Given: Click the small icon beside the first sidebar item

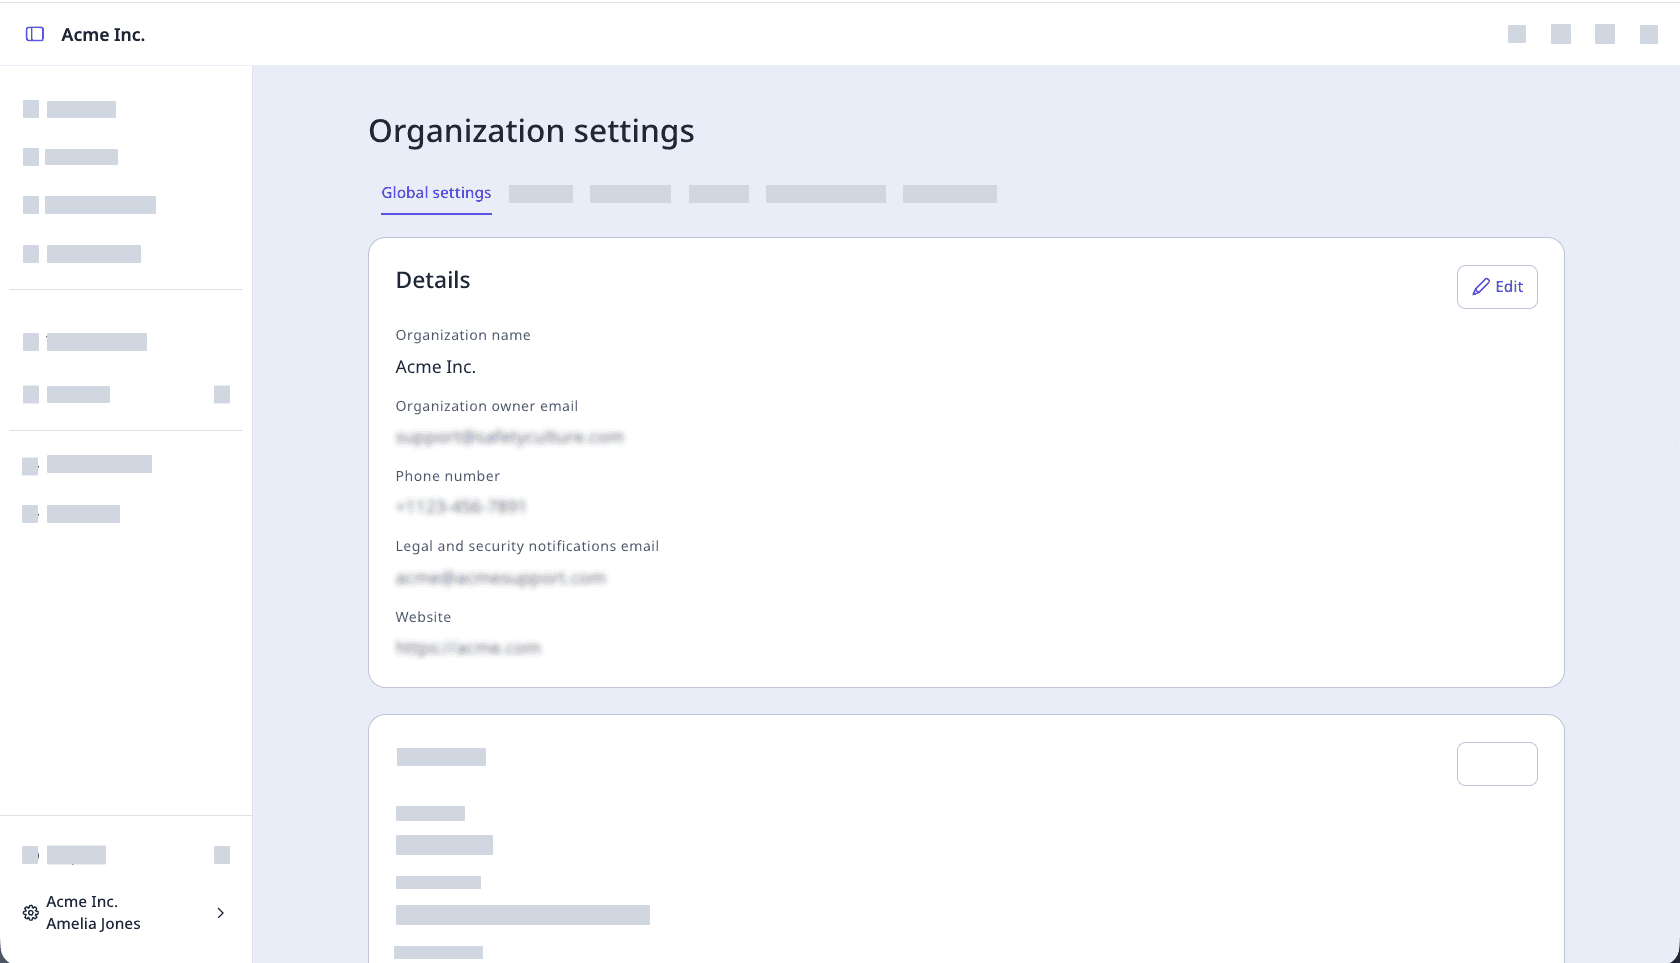Looking at the screenshot, I should point(31,109).
